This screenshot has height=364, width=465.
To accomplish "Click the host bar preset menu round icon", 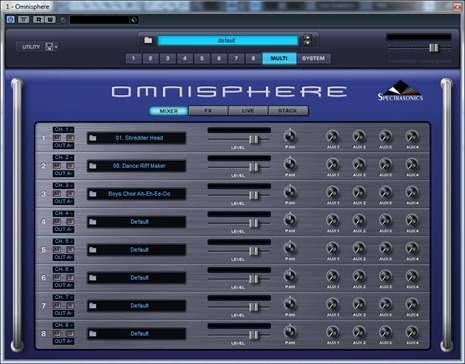I will (134, 20).
